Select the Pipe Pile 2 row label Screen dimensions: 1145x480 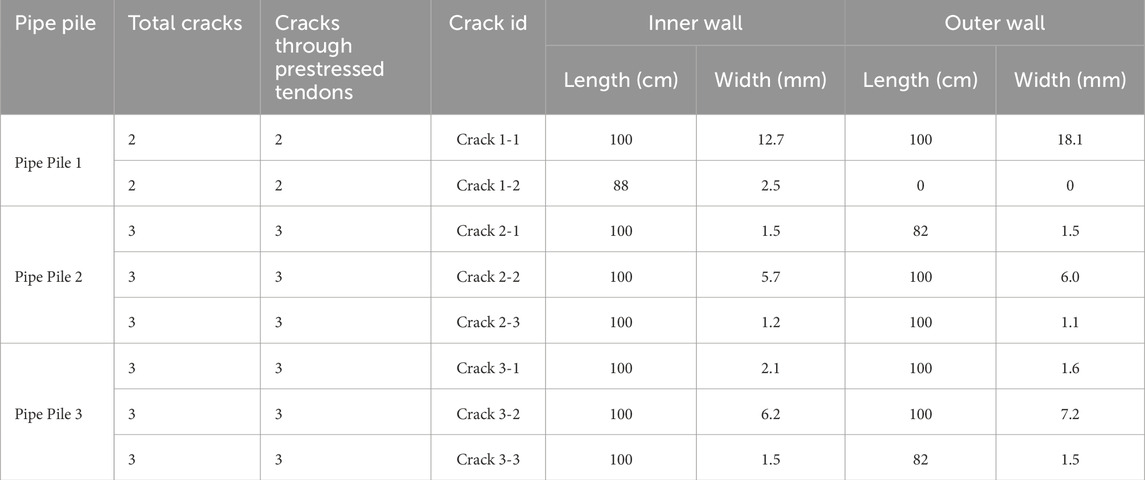(56, 277)
